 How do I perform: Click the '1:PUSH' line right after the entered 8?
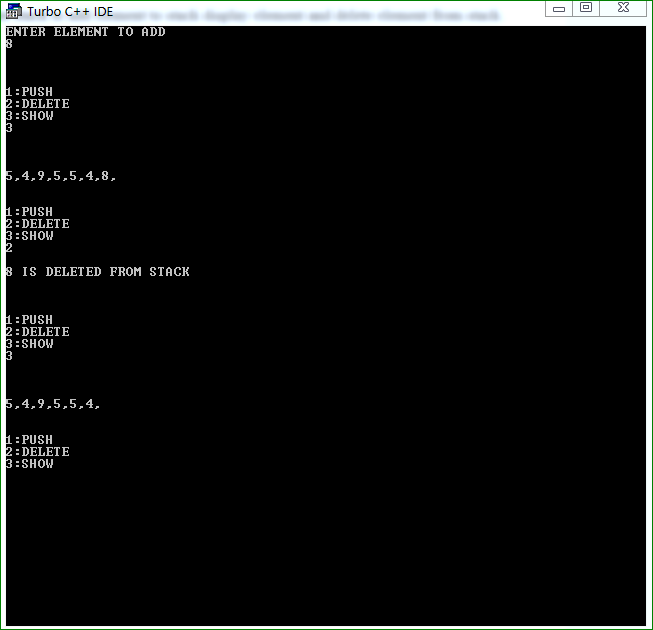pyautogui.click(x=29, y=91)
